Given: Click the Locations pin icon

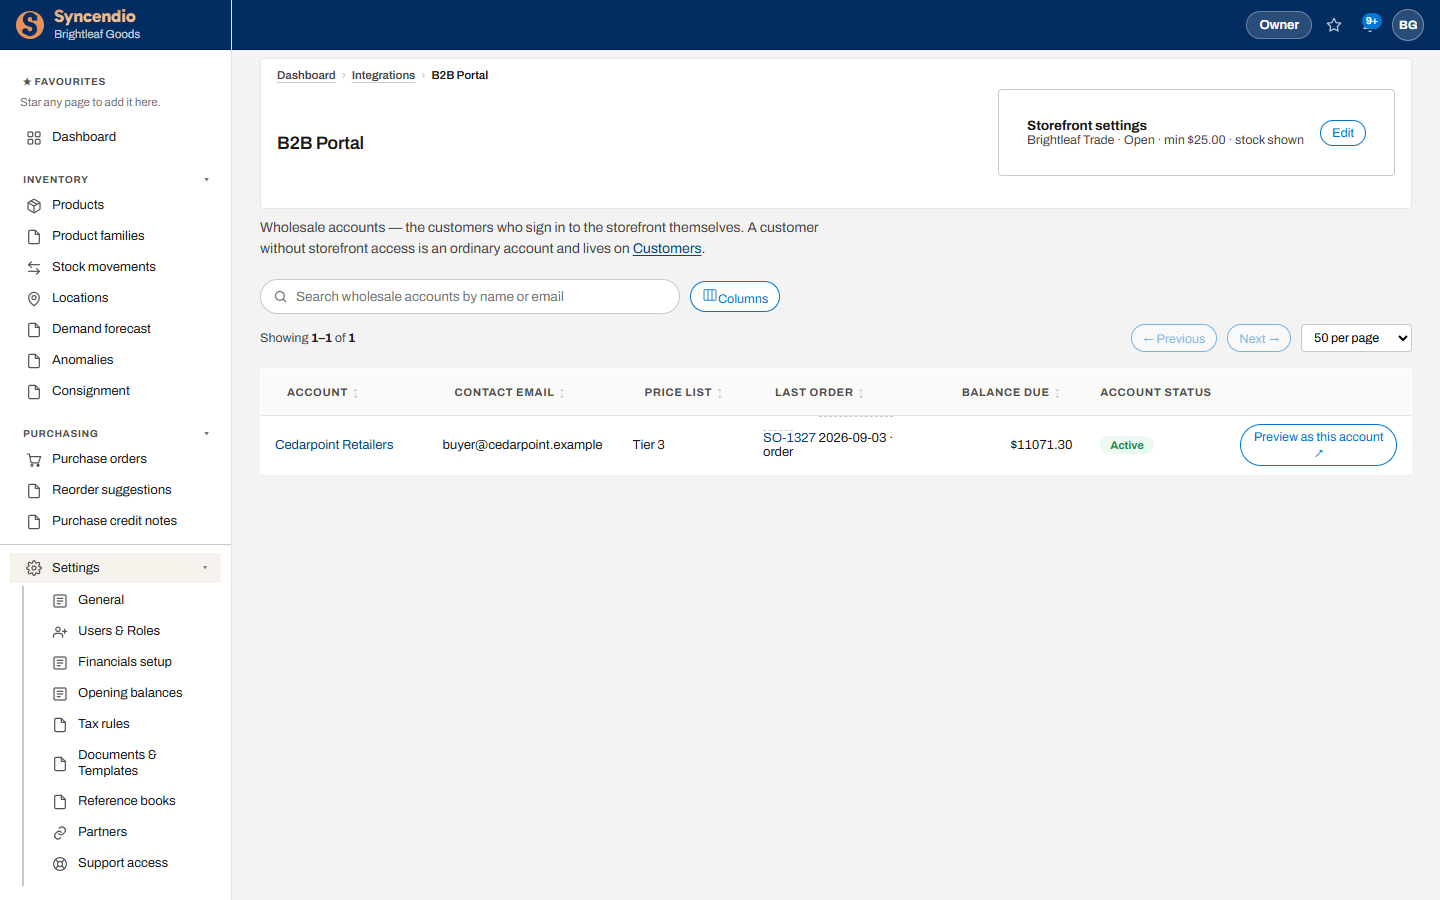Looking at the screenshot, I should point(34,298).
